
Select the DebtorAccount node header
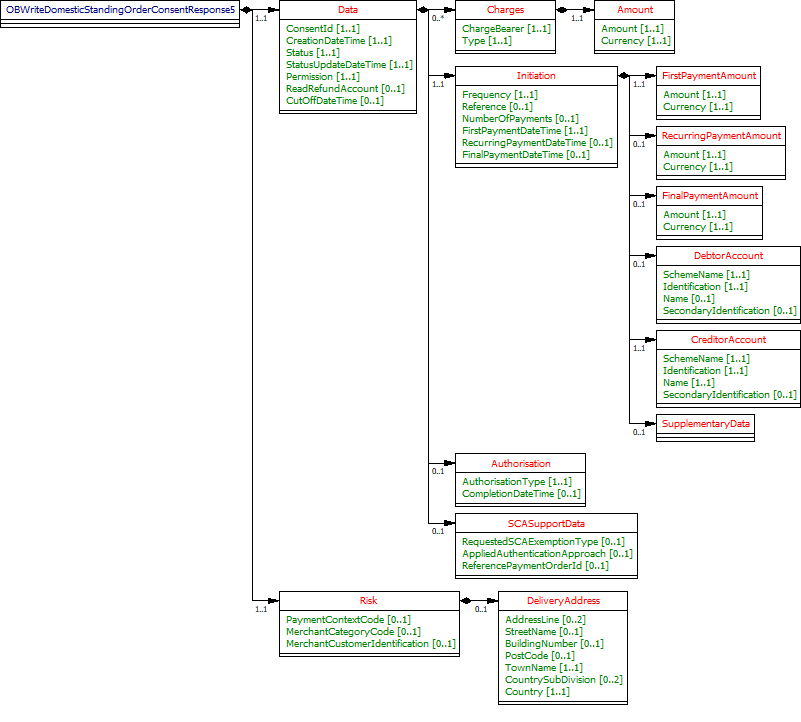pos(728,256)
